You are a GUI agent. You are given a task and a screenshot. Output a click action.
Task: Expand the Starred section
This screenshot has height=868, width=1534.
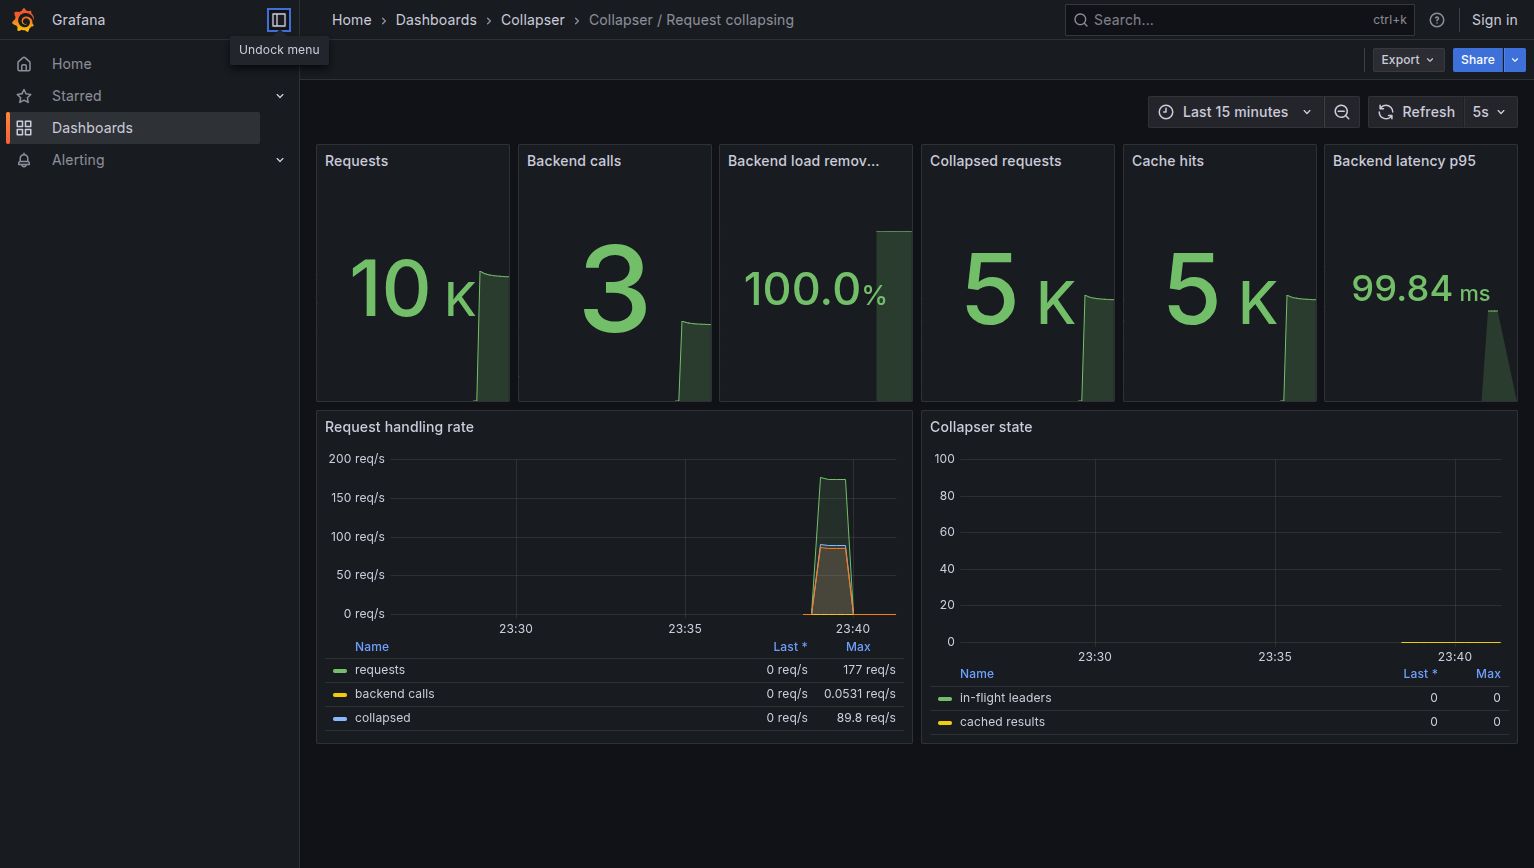280,96
